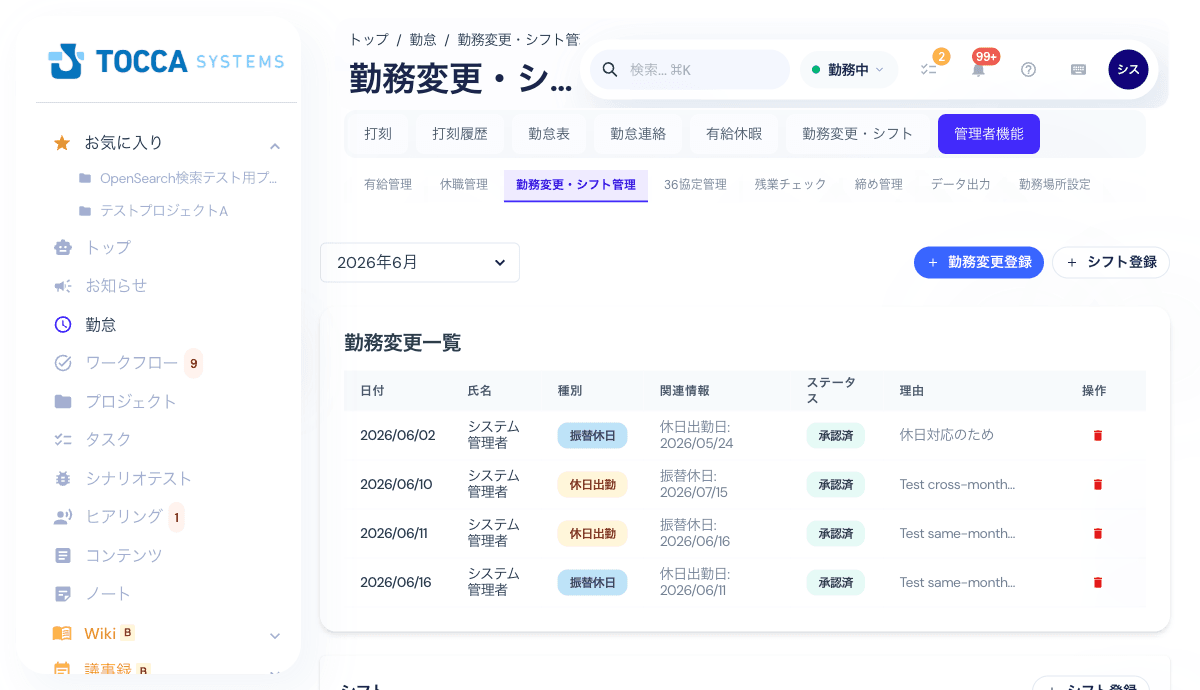This screenshot has height=690, width=1200.
Task: Click checklist icon next to タスク
Action: click(x=63, y=440)
